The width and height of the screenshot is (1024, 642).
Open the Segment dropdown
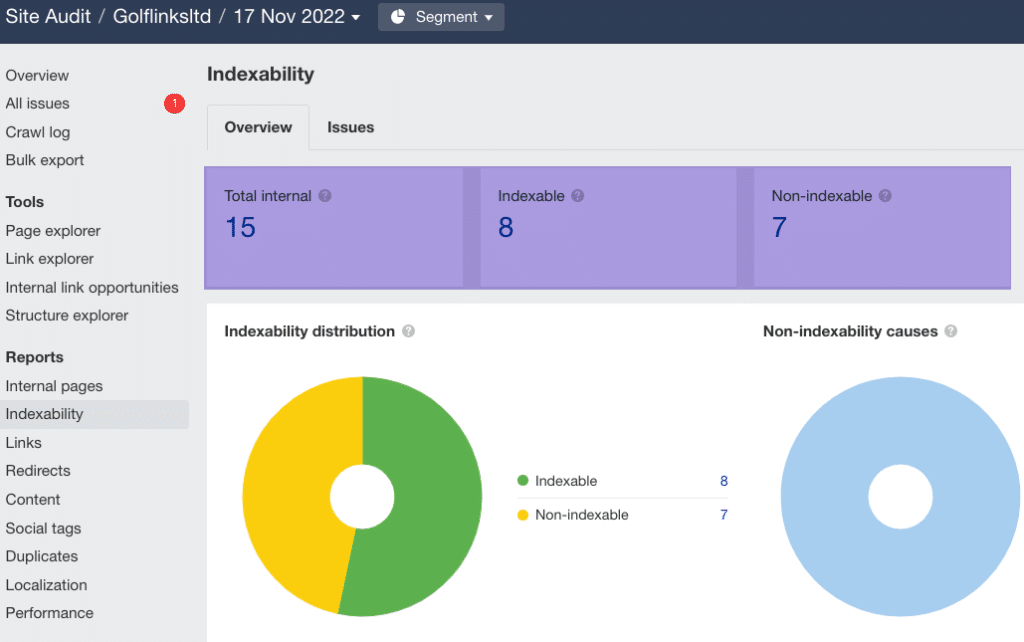[x=441, y=17]
